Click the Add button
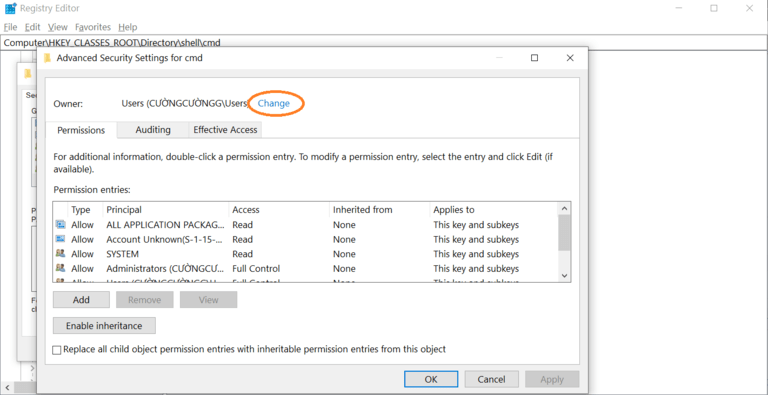The width and height of the screenshot is (768, 395). click(x=81, y=300)
